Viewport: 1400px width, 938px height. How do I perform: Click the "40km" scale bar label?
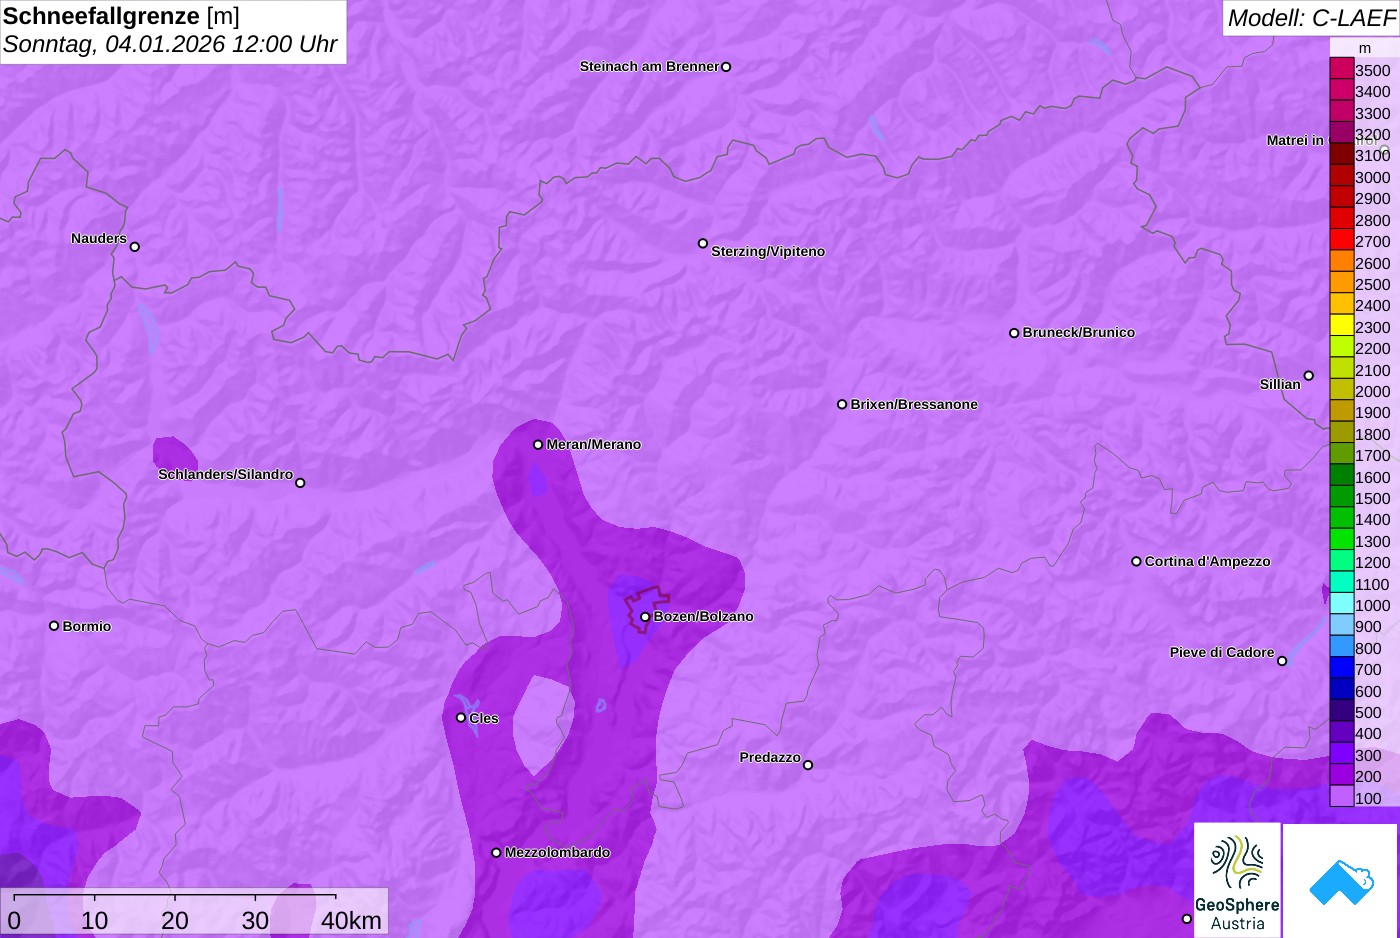(x=351, y=920)
